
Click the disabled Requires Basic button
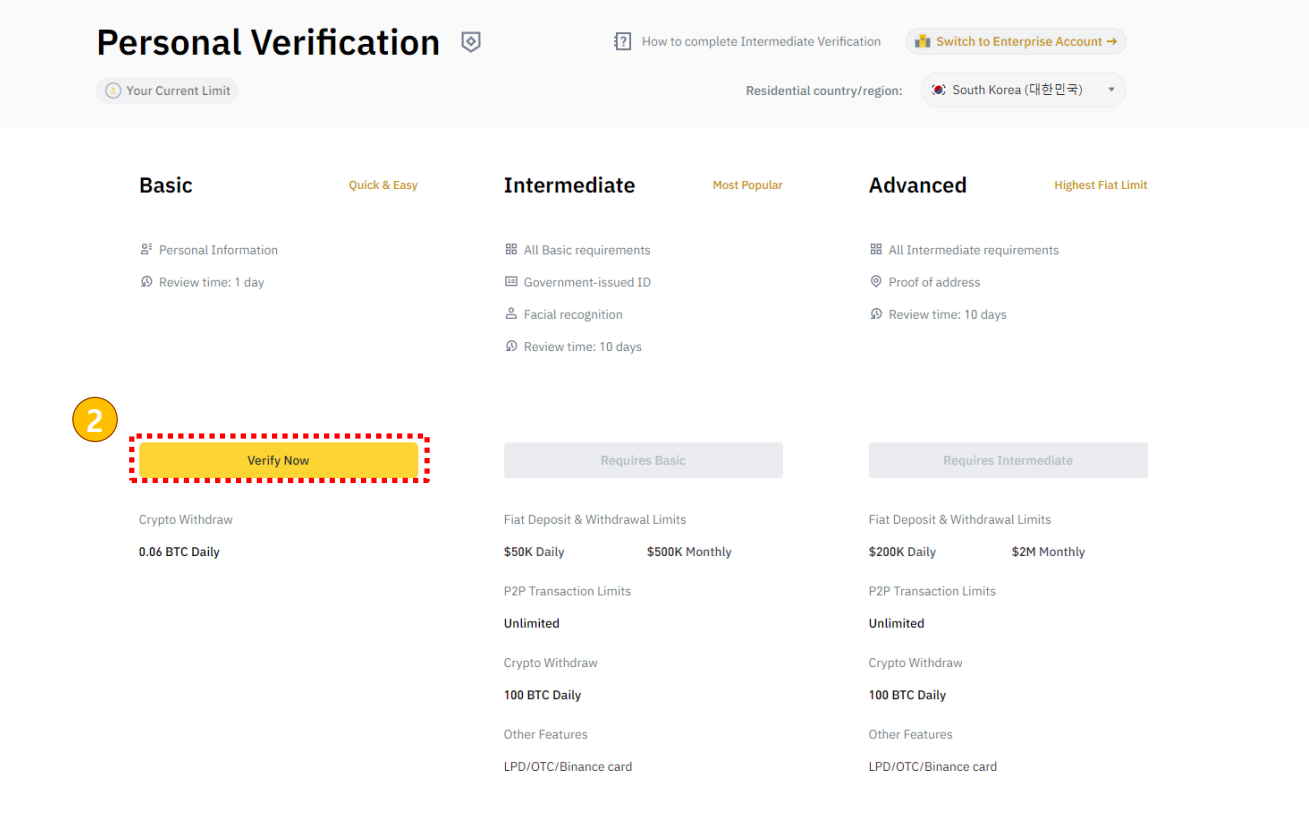643,460
